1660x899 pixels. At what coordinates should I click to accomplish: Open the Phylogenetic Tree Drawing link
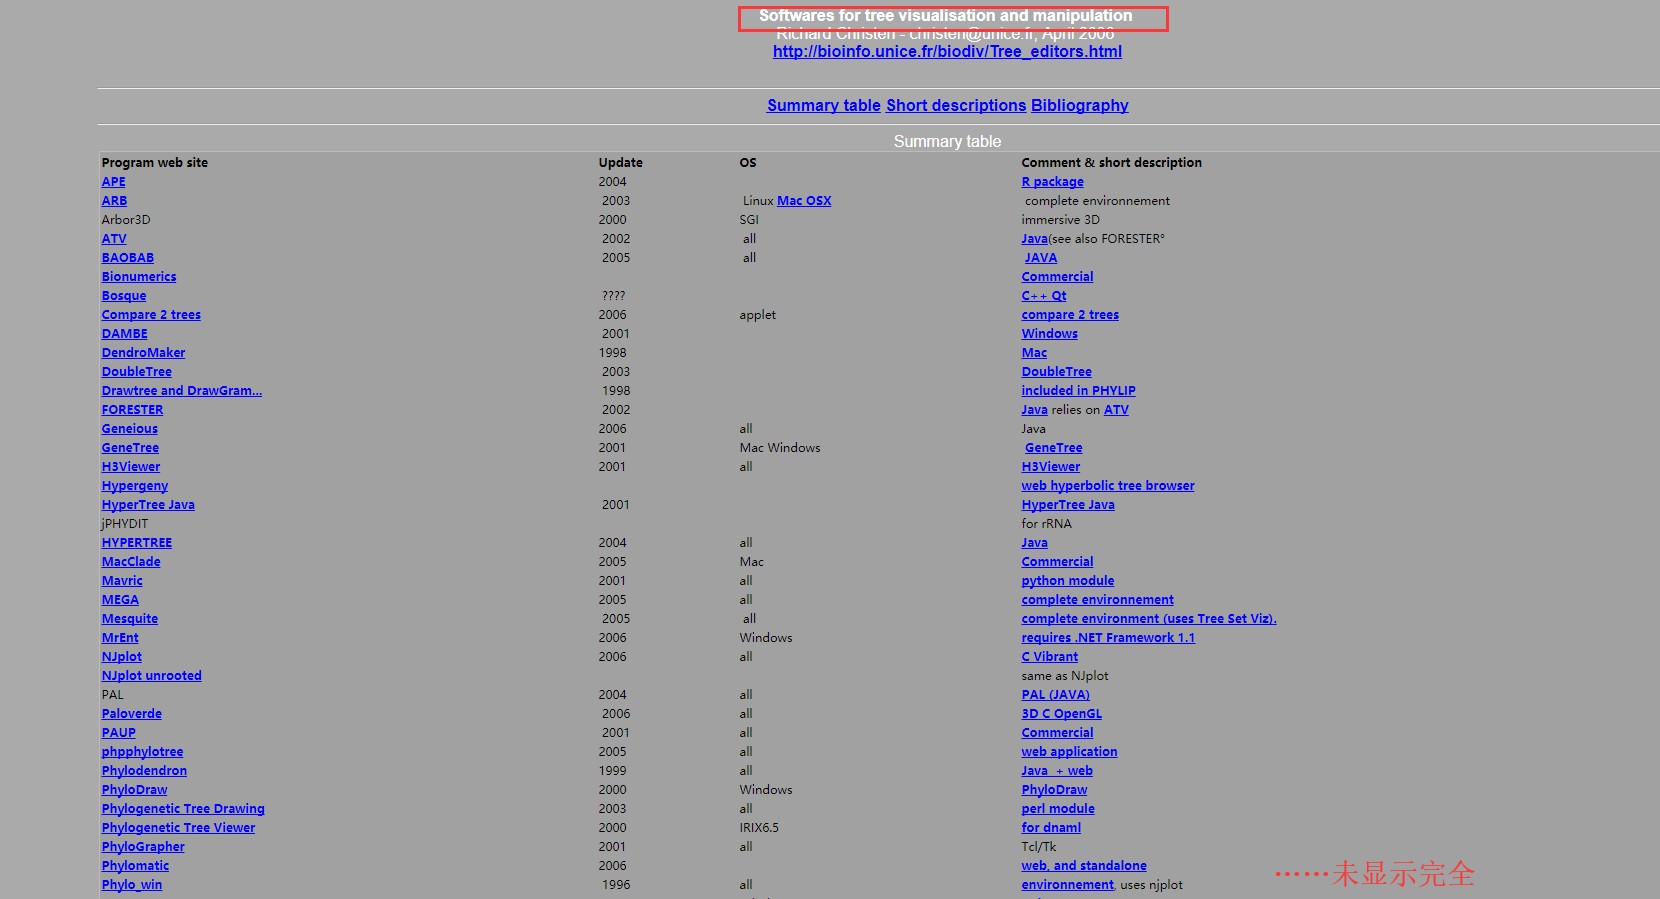183,809
